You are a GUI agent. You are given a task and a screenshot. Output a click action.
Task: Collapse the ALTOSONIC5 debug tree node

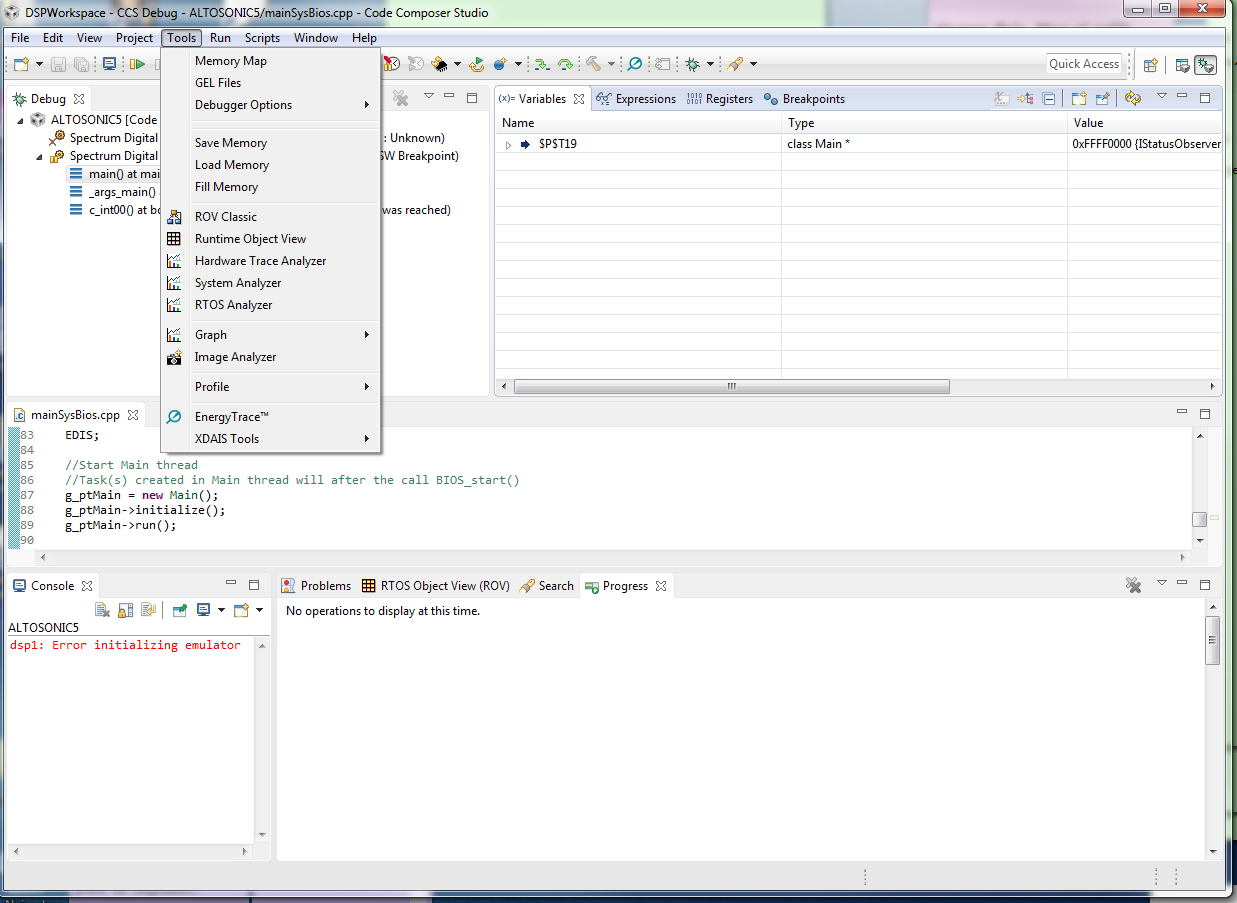21,120
